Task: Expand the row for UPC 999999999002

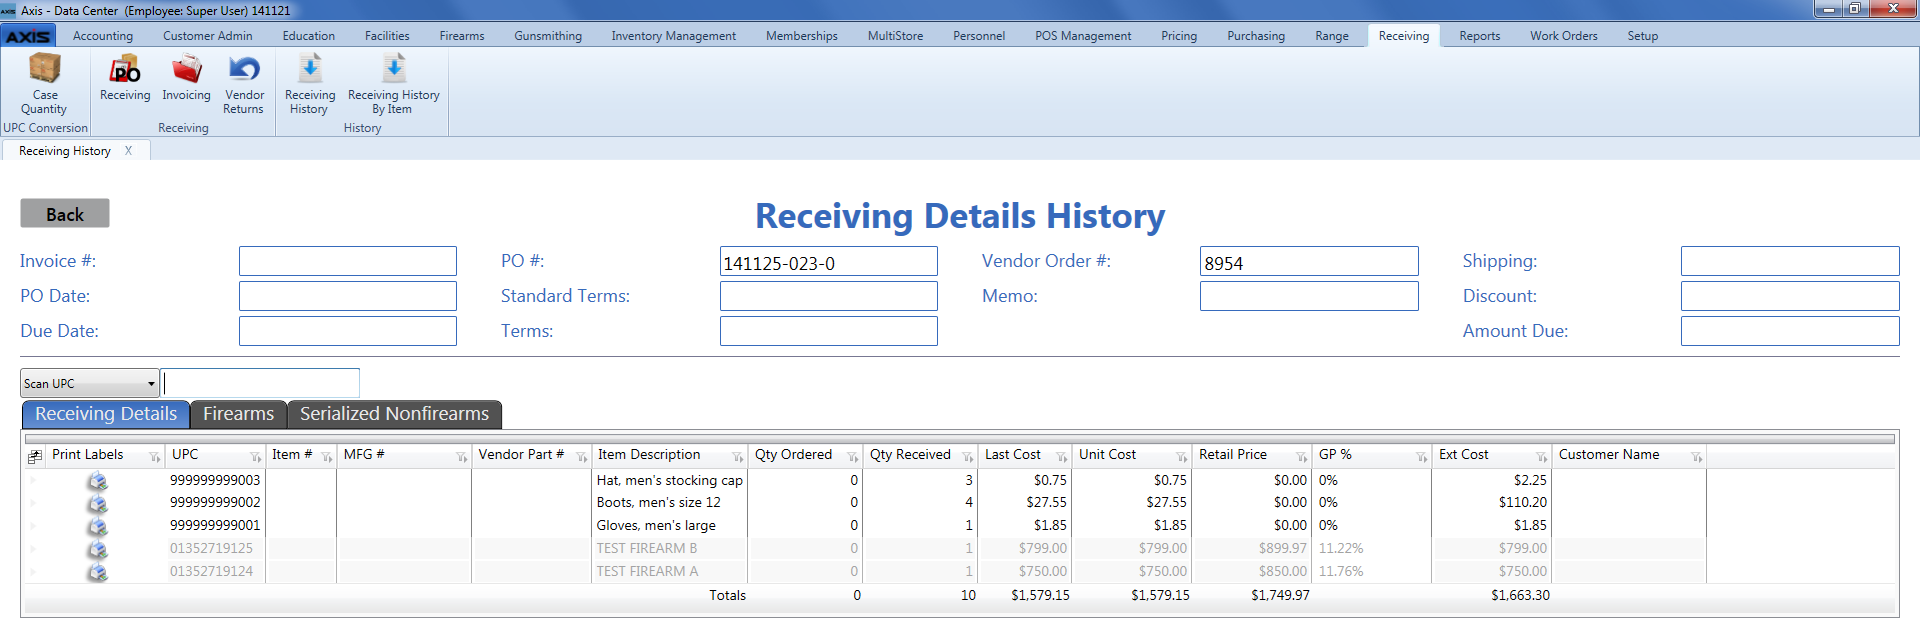Action: coord(32,503)
